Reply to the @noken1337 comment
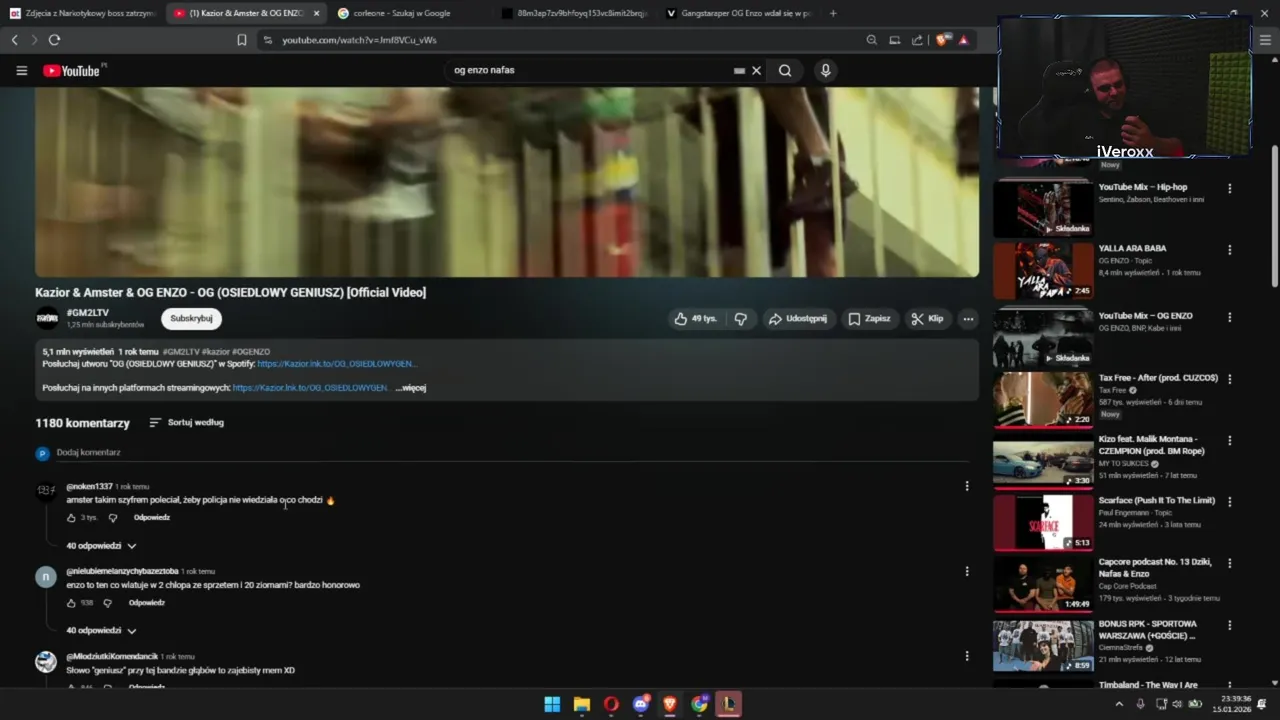The width and height of the screenshot is (1280, 720). (x=152, y=518)
